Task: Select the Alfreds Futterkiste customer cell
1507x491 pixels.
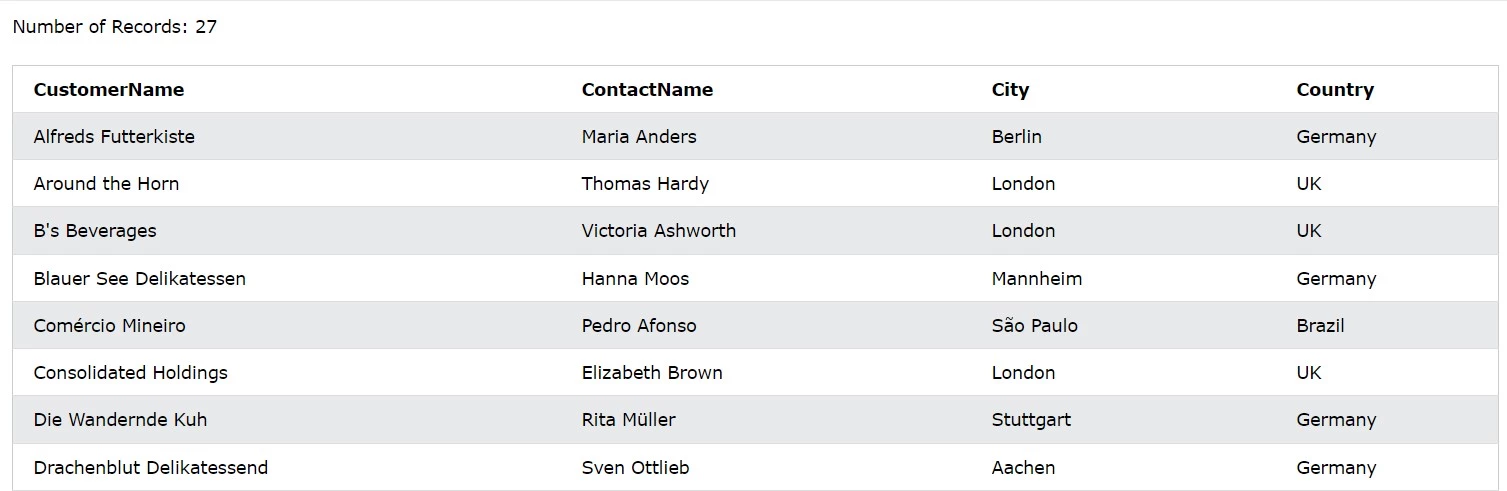Action: (114, 137)
